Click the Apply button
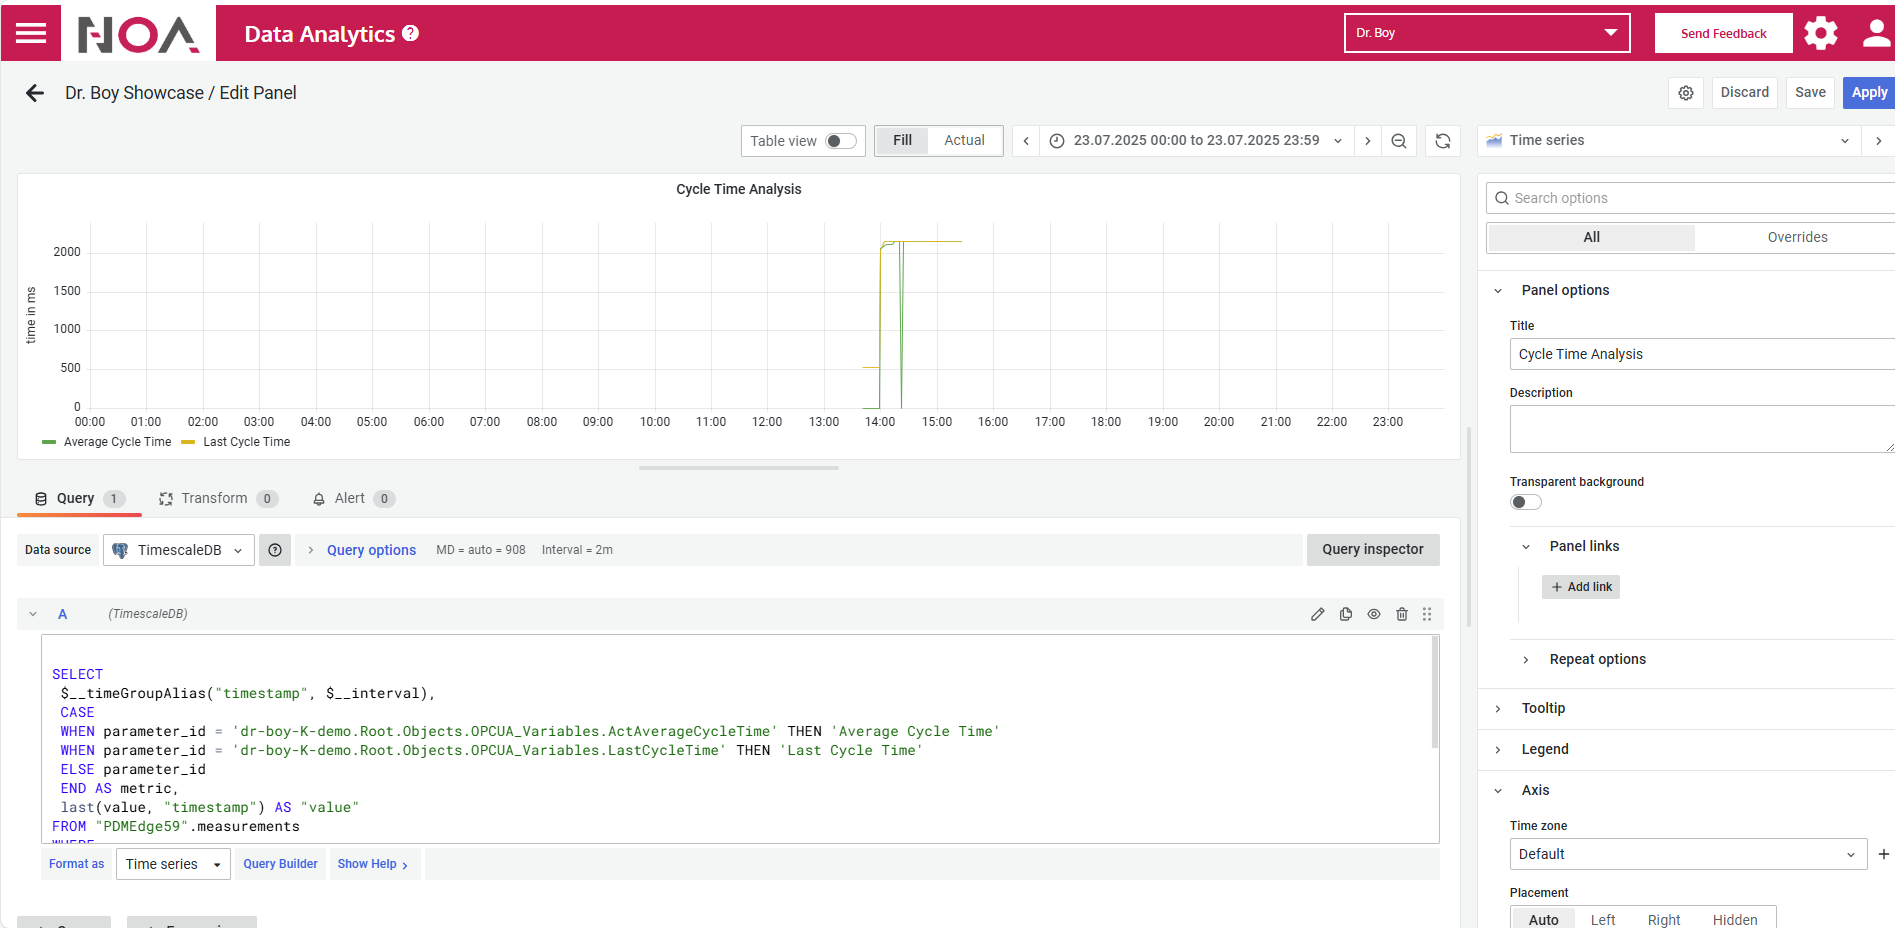This screenshot has width=1895, height=928. click(1868, 92)
